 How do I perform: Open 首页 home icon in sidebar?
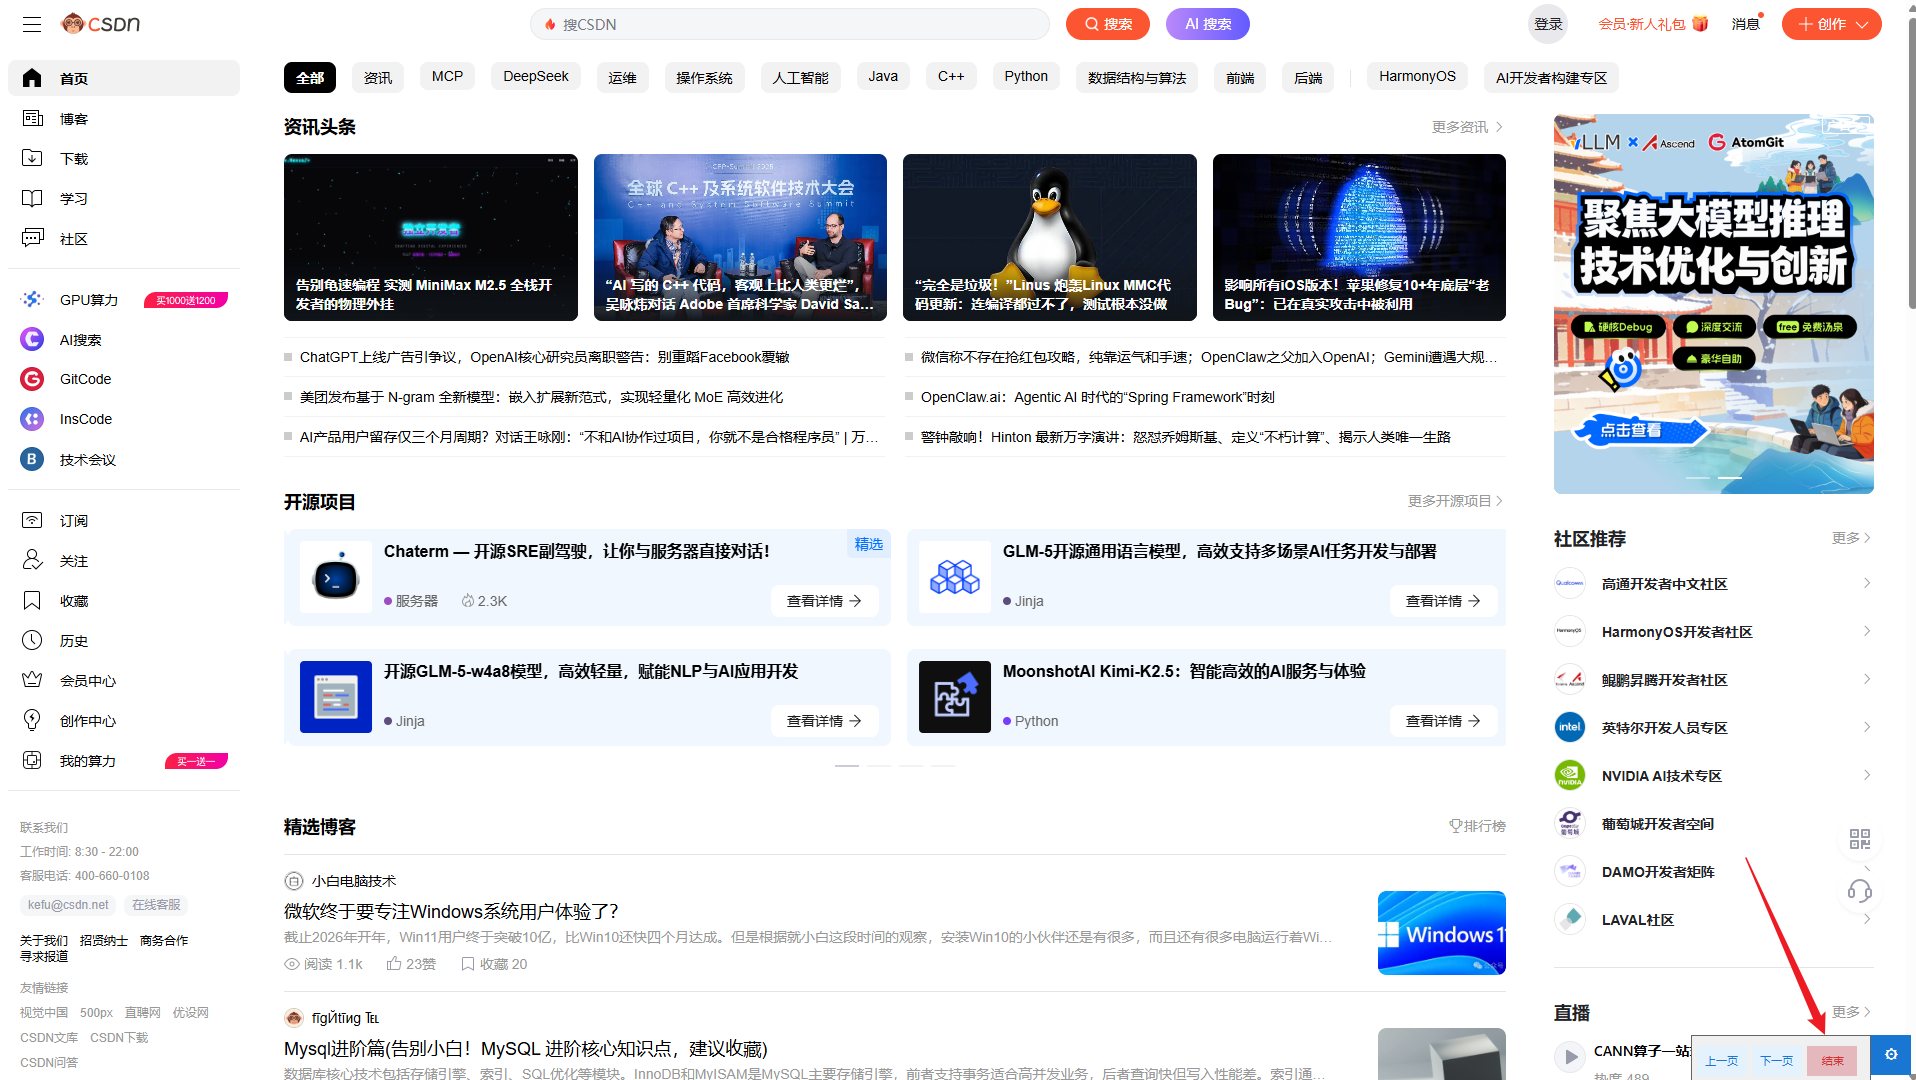[x=32, y=78]
